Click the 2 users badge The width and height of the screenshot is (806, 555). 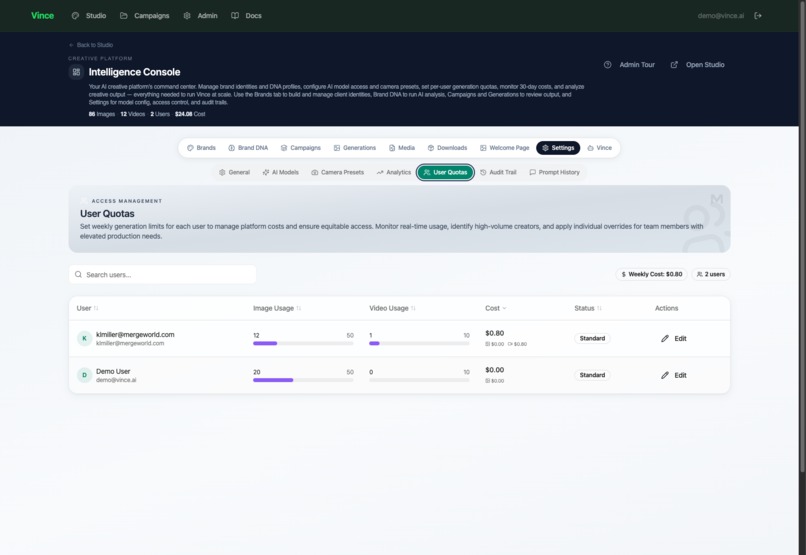(x=710, y=274)
